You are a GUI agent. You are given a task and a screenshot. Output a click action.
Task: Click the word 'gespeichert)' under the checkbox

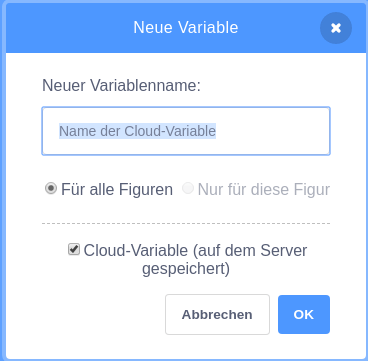click(186, 269)
